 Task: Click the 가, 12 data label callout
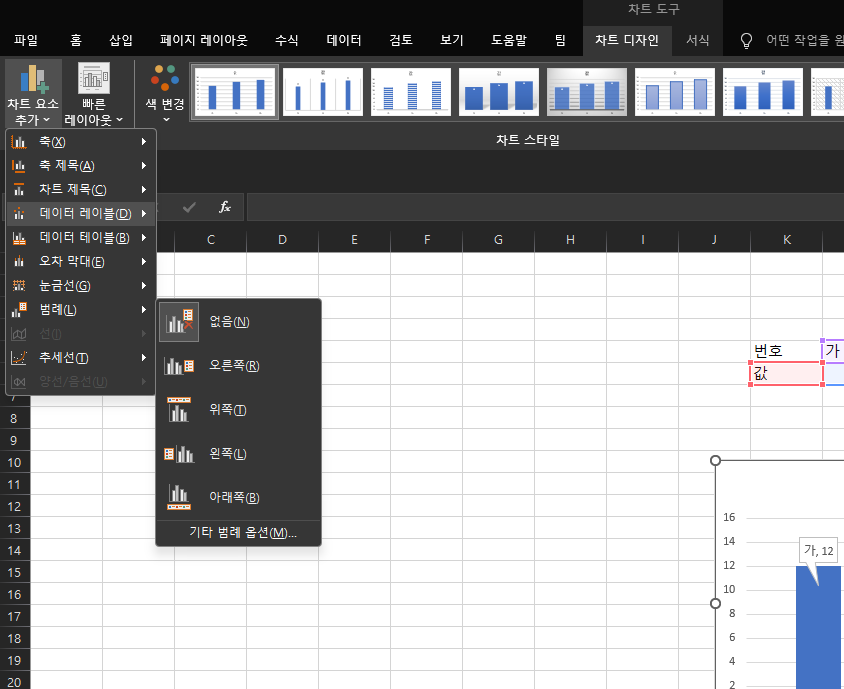pyautogui.click(x=819, y=551)
